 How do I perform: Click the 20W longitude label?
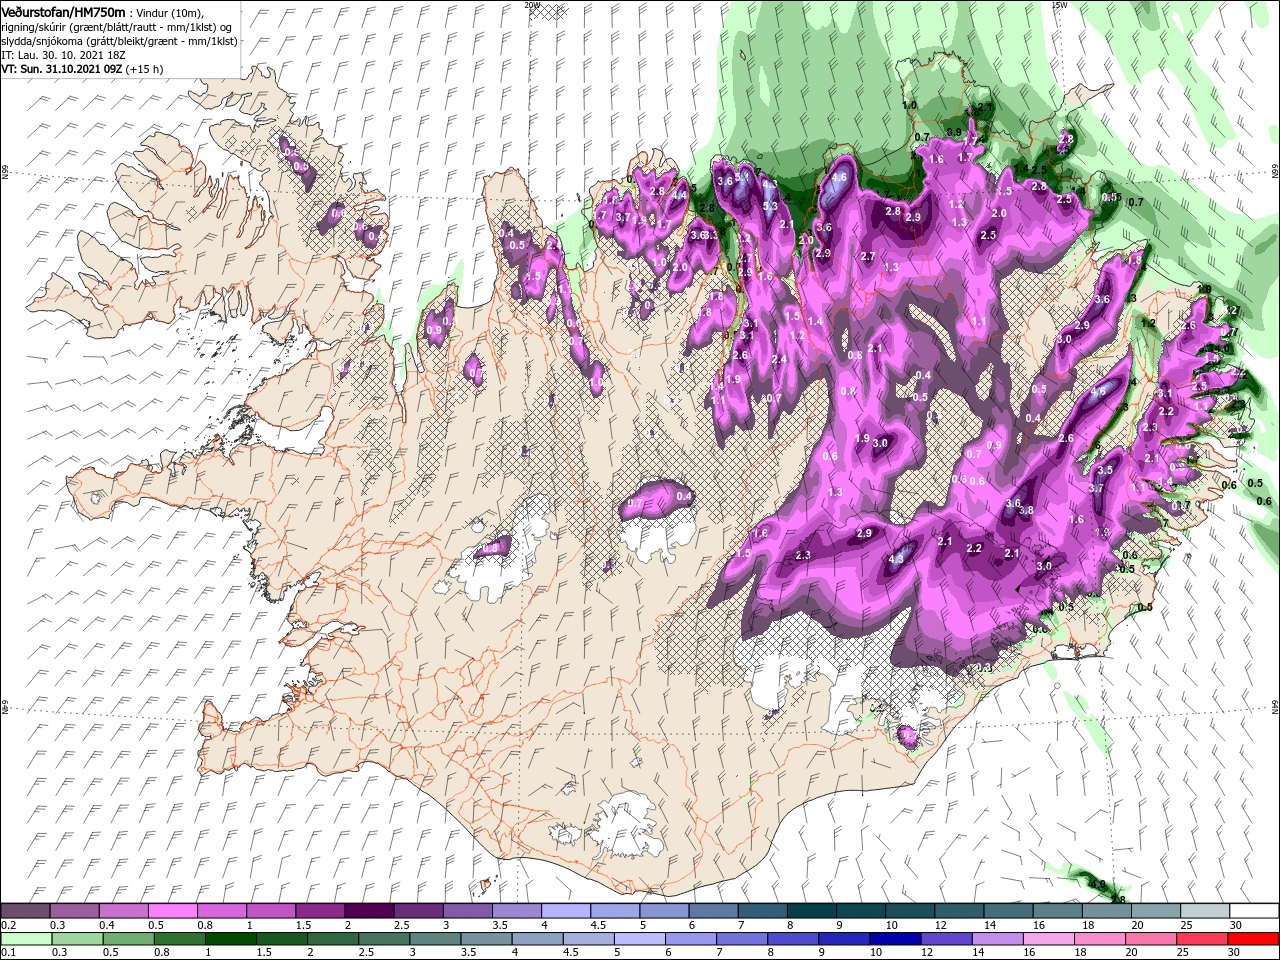click(x=532, y=5)
